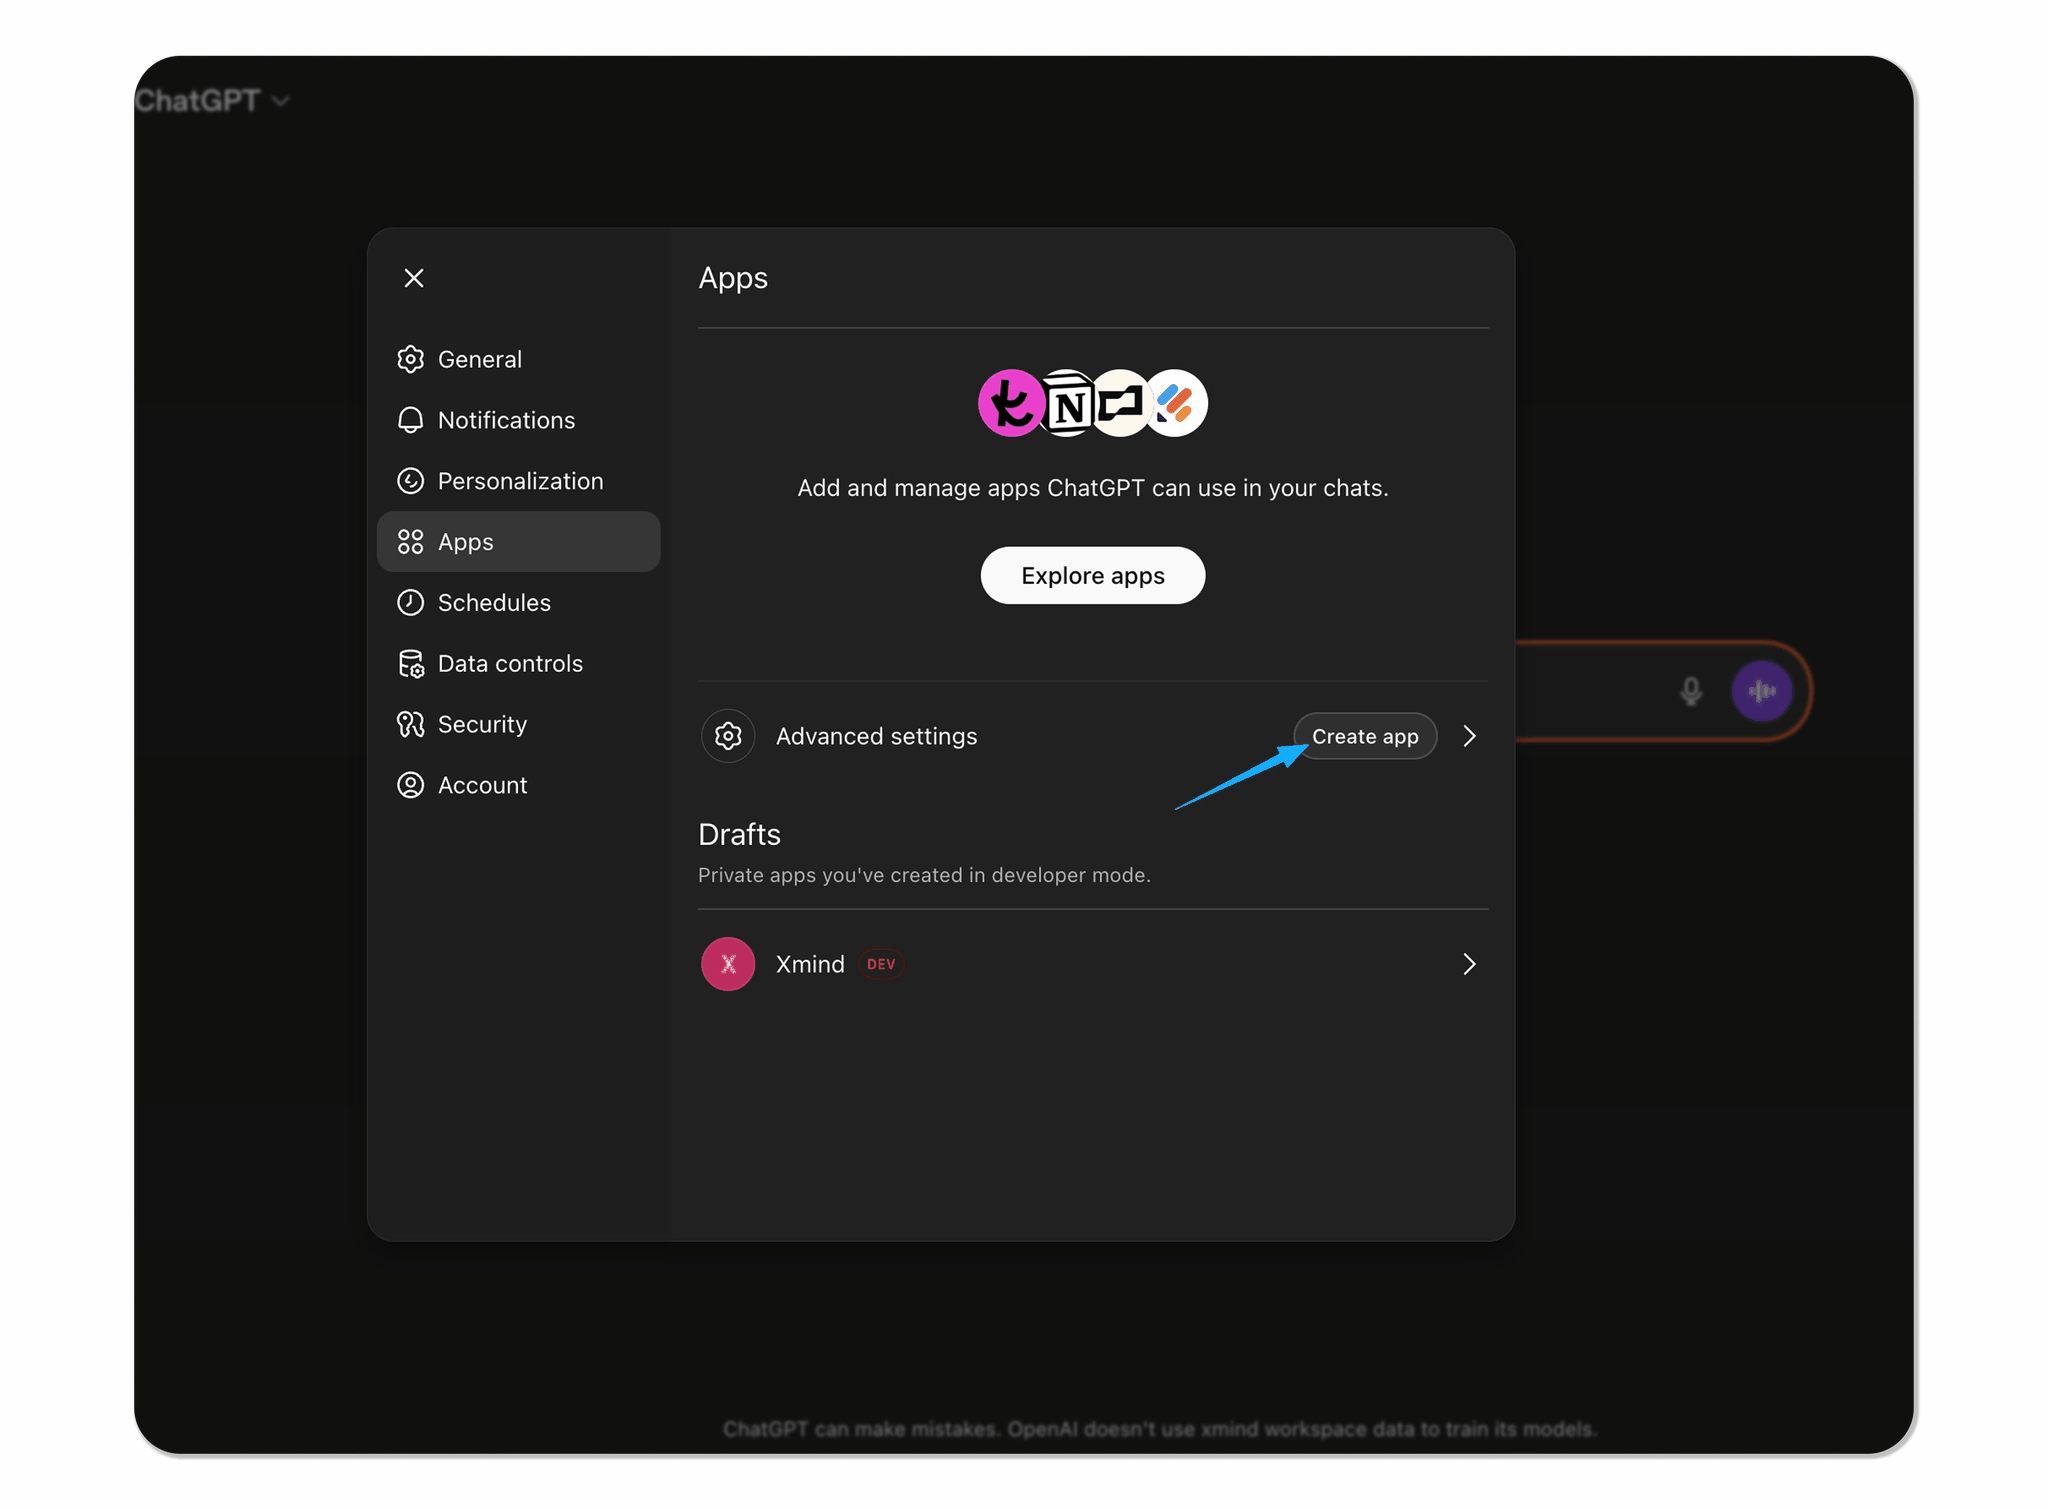Select Security in the settings sidebar
Image resolution: width=2048 pixels, height=1509 pixels.
coord(482,724)
